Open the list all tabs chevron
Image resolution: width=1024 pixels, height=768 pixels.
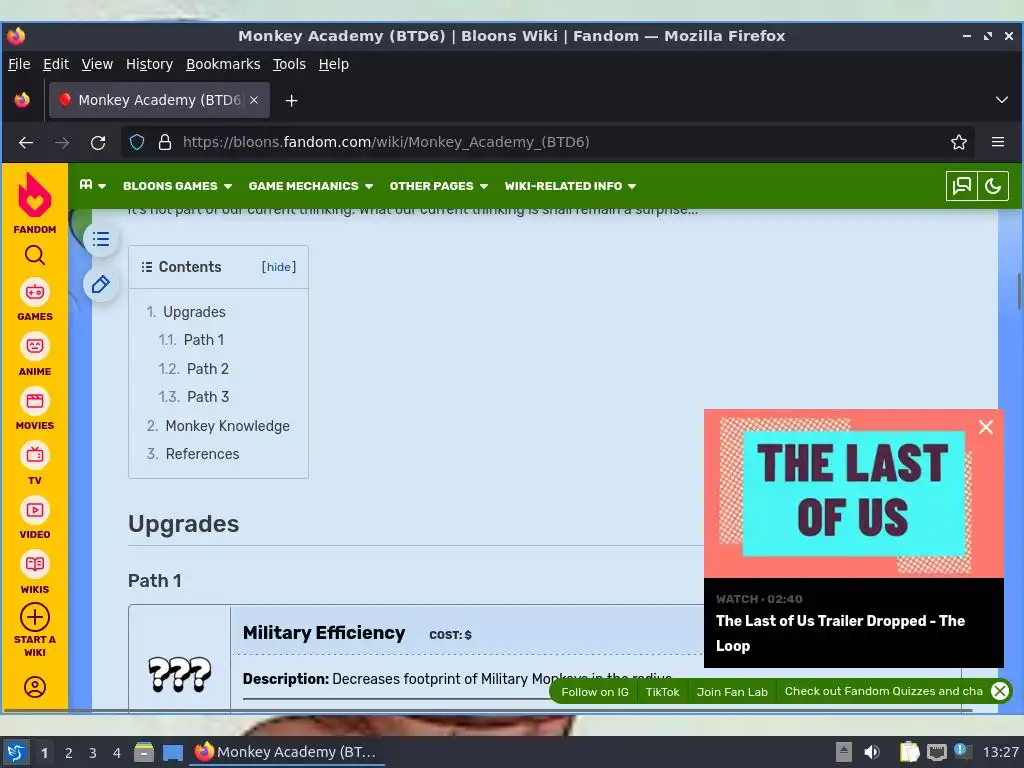coord(1002,100)
